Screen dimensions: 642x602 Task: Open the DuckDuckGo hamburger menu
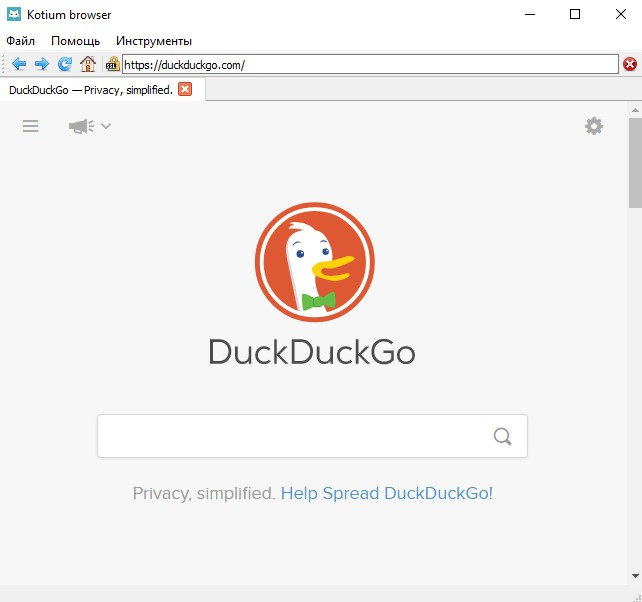click(31, 126)
